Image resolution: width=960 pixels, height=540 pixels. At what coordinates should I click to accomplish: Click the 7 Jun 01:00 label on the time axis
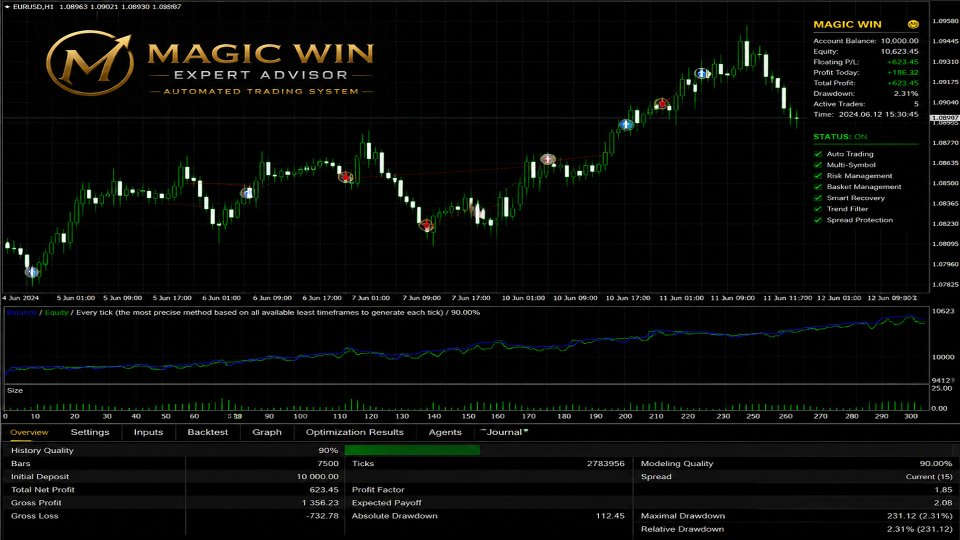pyautogui.click(x=370, y=298)
